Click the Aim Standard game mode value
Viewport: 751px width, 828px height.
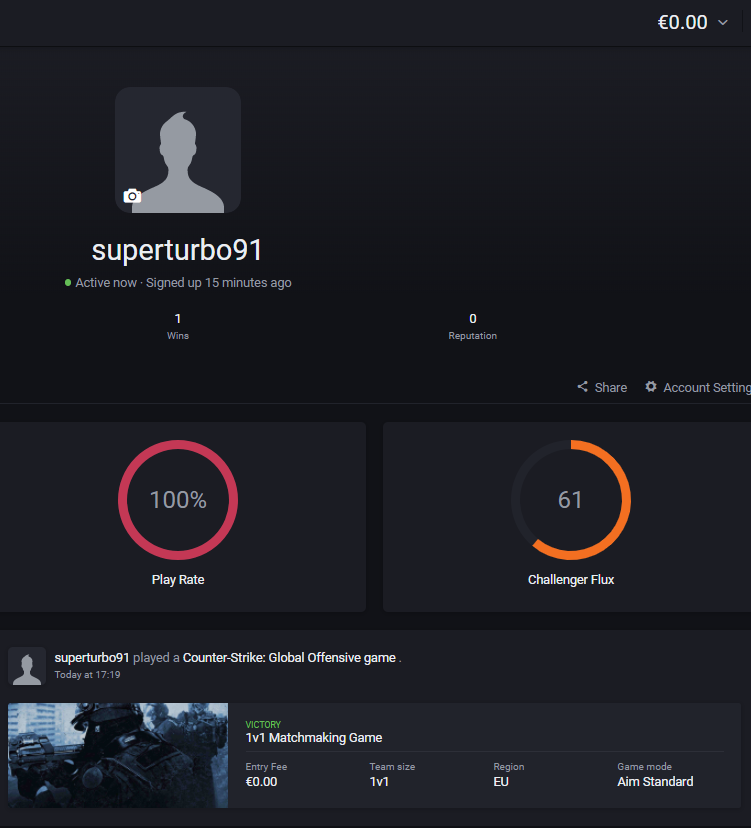click(655, 782)
